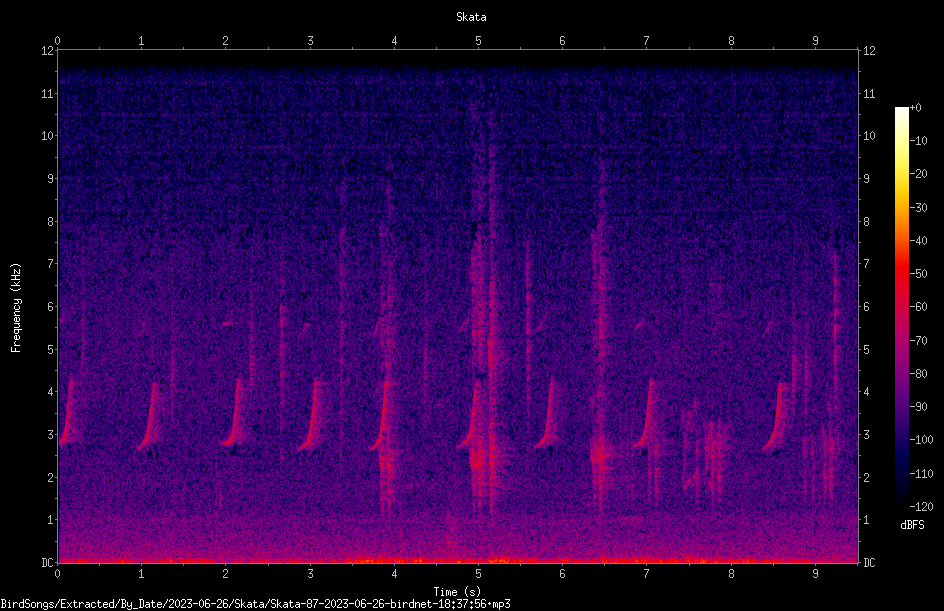The image size is (944, 611).
Task: Click the '-40' color scale label
Action: point(919,241)
